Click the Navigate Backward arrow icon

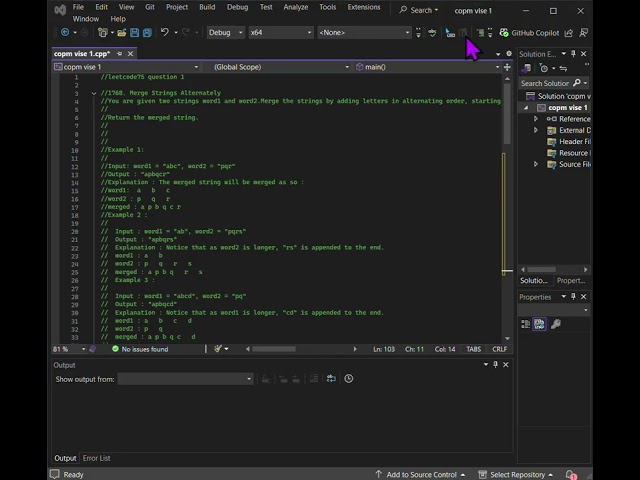pos(65,32)
